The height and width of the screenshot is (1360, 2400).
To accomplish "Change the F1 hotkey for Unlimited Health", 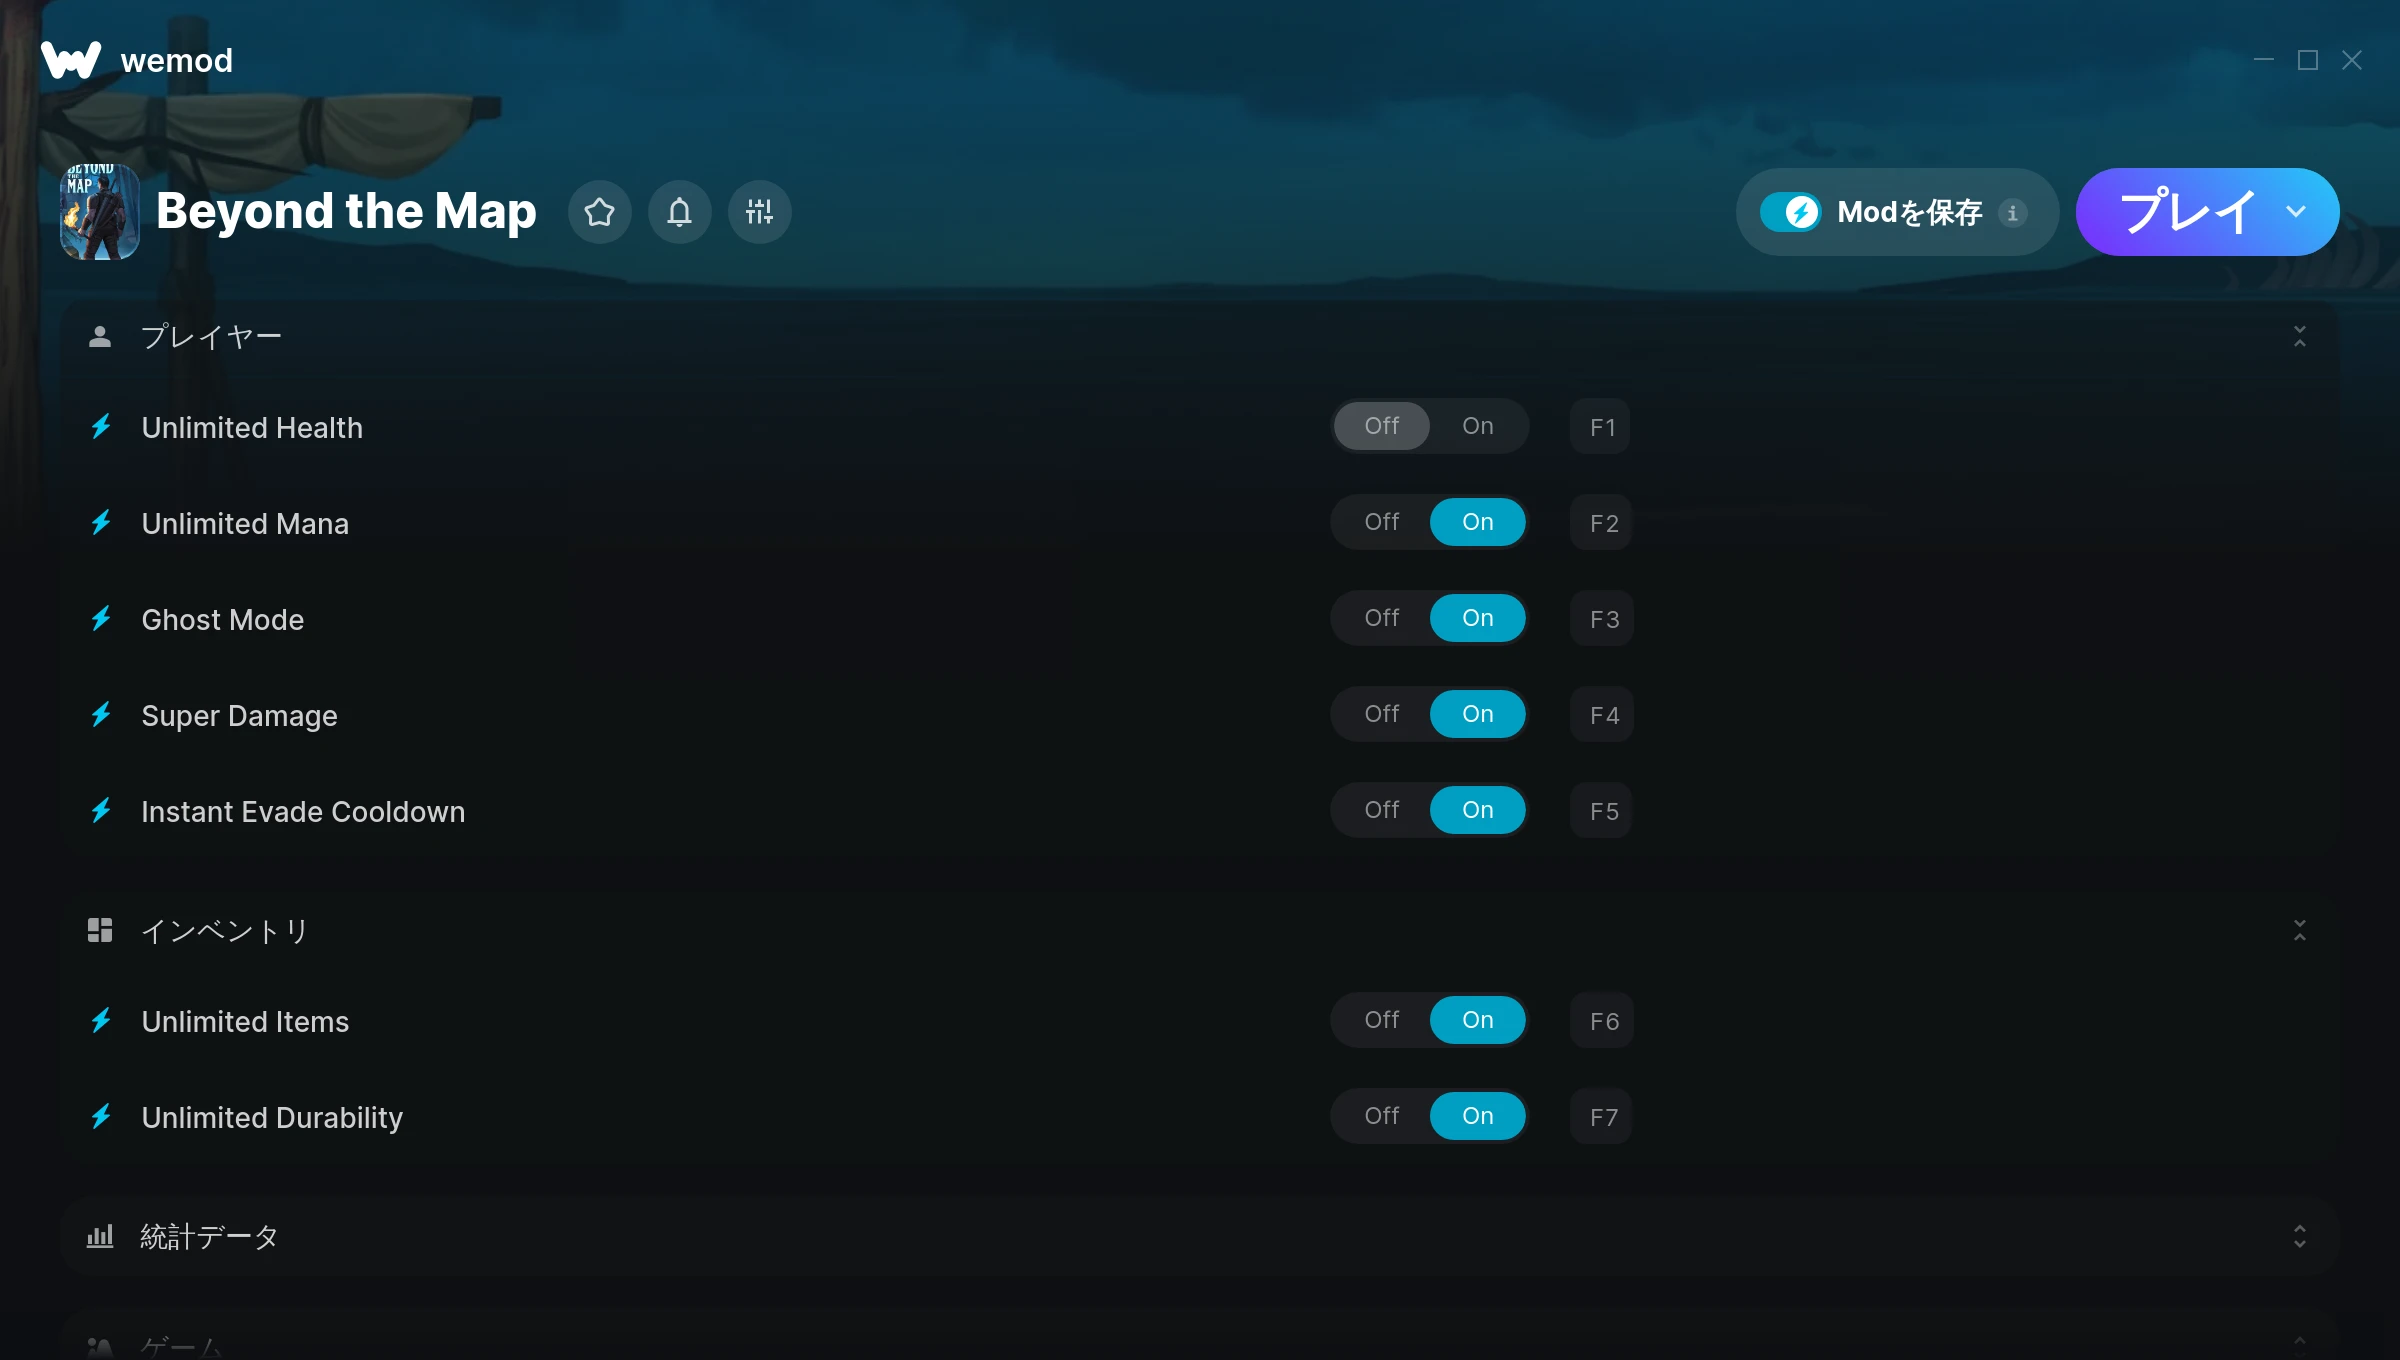I will pos(1600,427).
